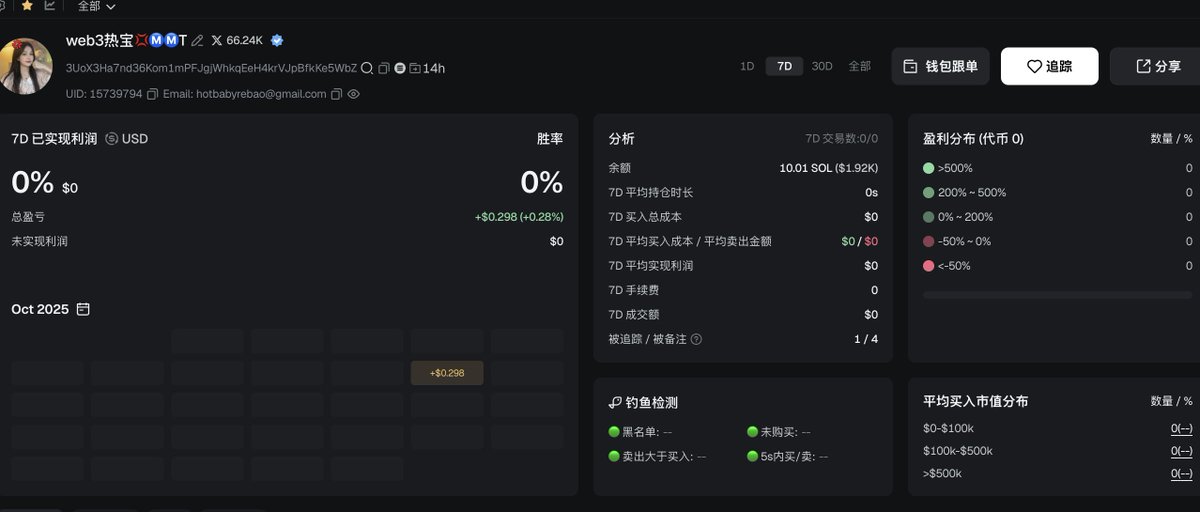
Task: Click the 分享 share button
Action: pos(1157,66)
